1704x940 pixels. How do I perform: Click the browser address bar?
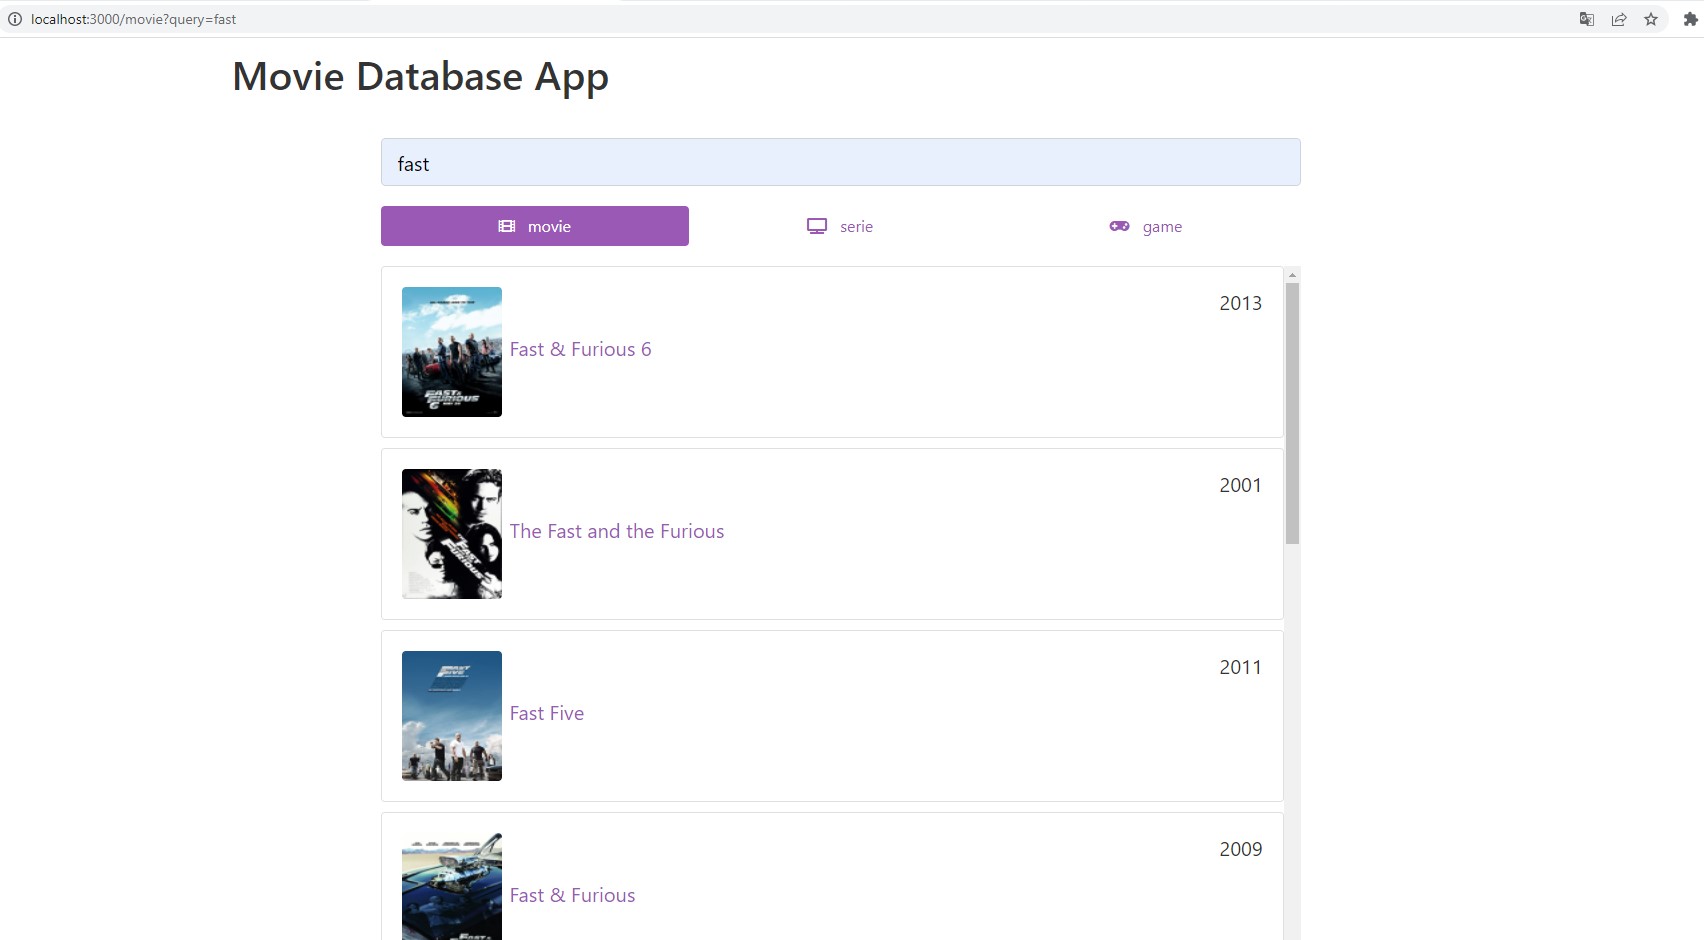tap(400, 19)
